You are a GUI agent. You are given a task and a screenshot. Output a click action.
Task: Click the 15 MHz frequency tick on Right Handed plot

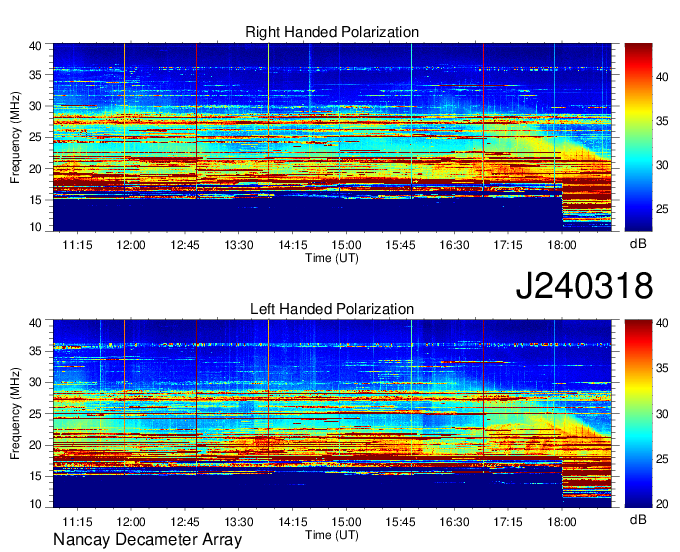[x=35, y=200]
